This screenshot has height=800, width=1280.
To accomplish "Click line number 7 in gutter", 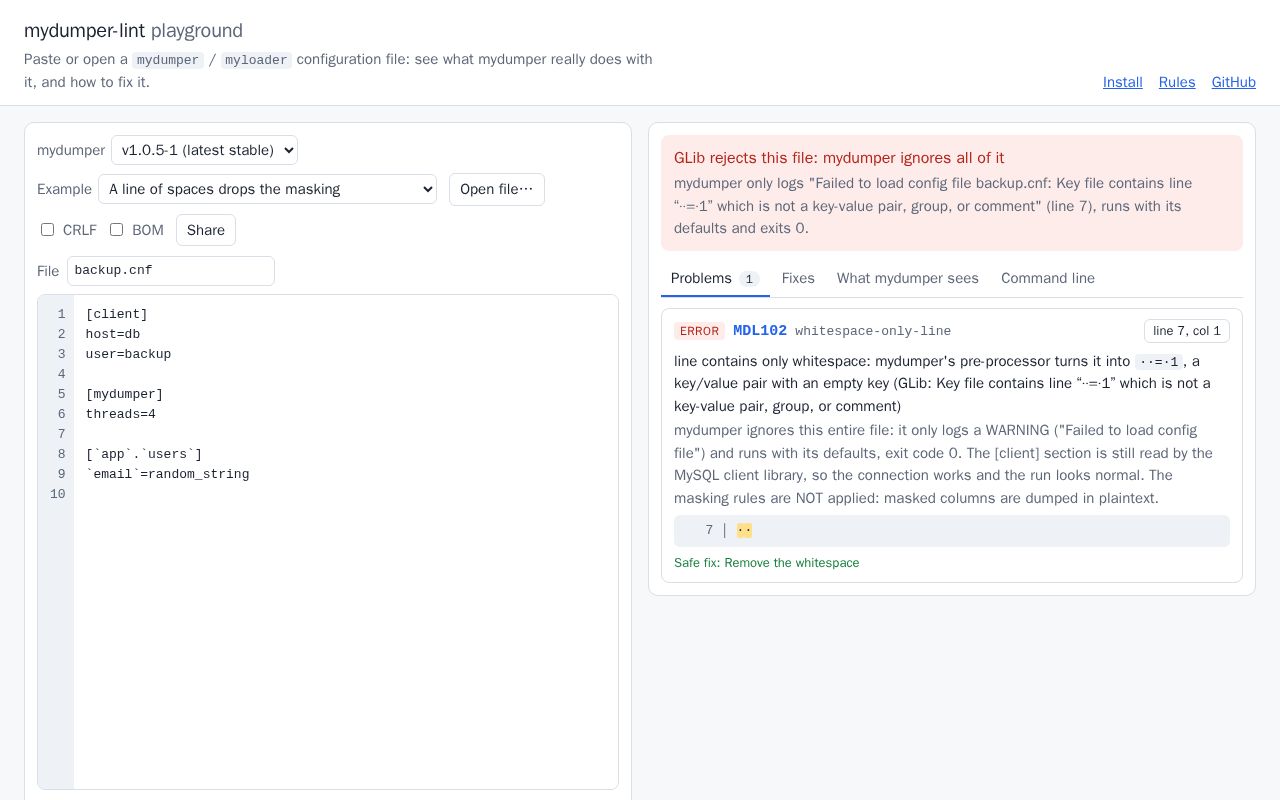I will (61, 434).
